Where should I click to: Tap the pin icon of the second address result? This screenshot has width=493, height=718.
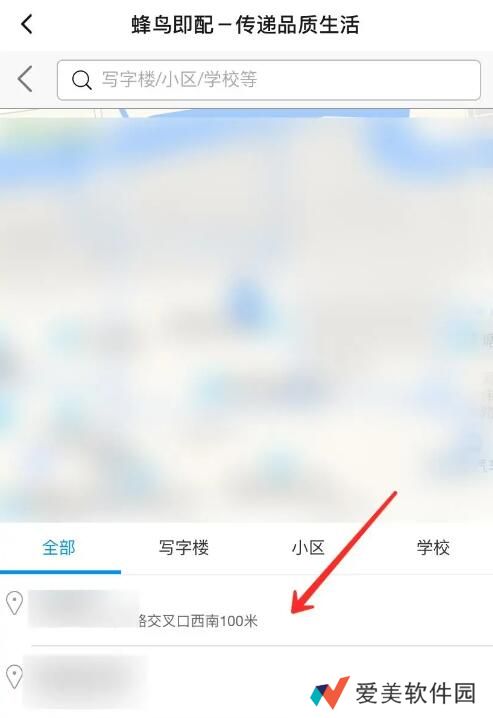coord(15,676)
